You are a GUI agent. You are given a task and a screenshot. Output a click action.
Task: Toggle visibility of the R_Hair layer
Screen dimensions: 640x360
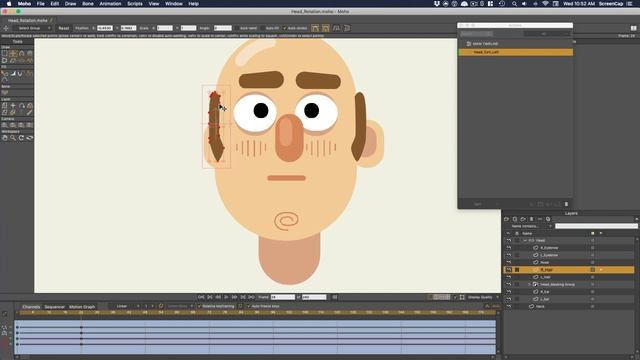point(509,270)
